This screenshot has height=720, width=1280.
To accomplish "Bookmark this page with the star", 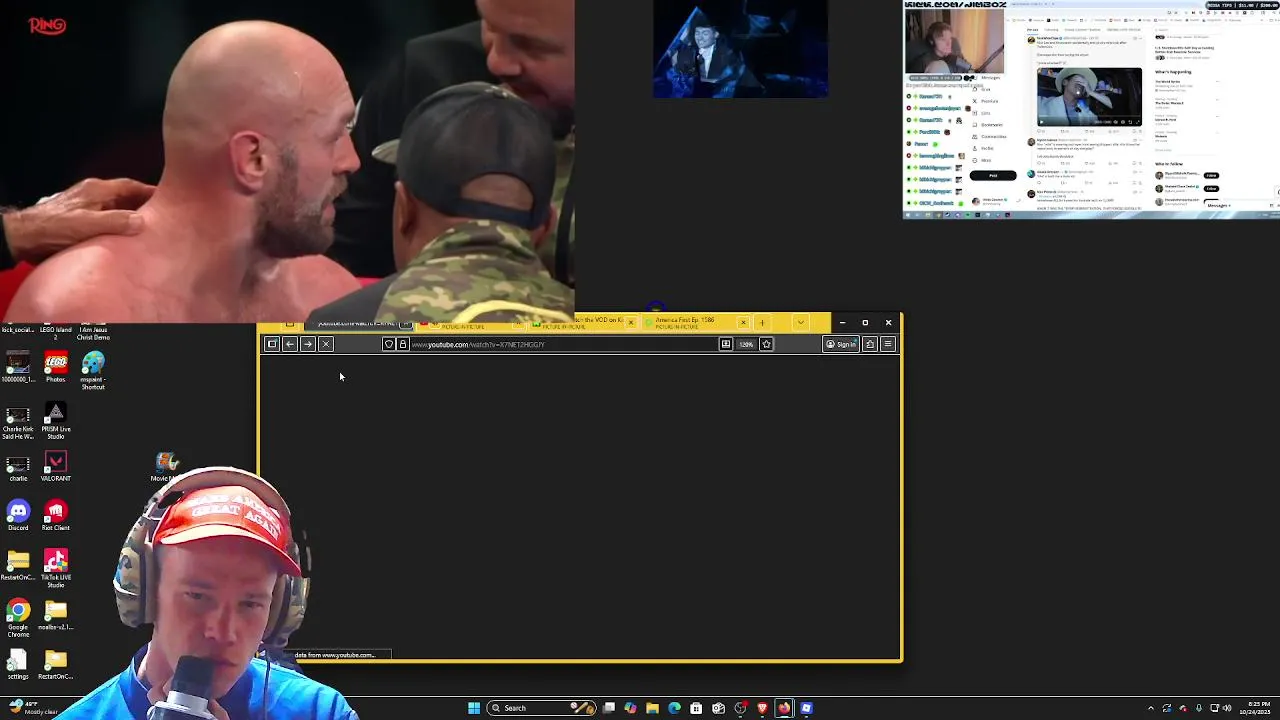I will tap(766, 344).
